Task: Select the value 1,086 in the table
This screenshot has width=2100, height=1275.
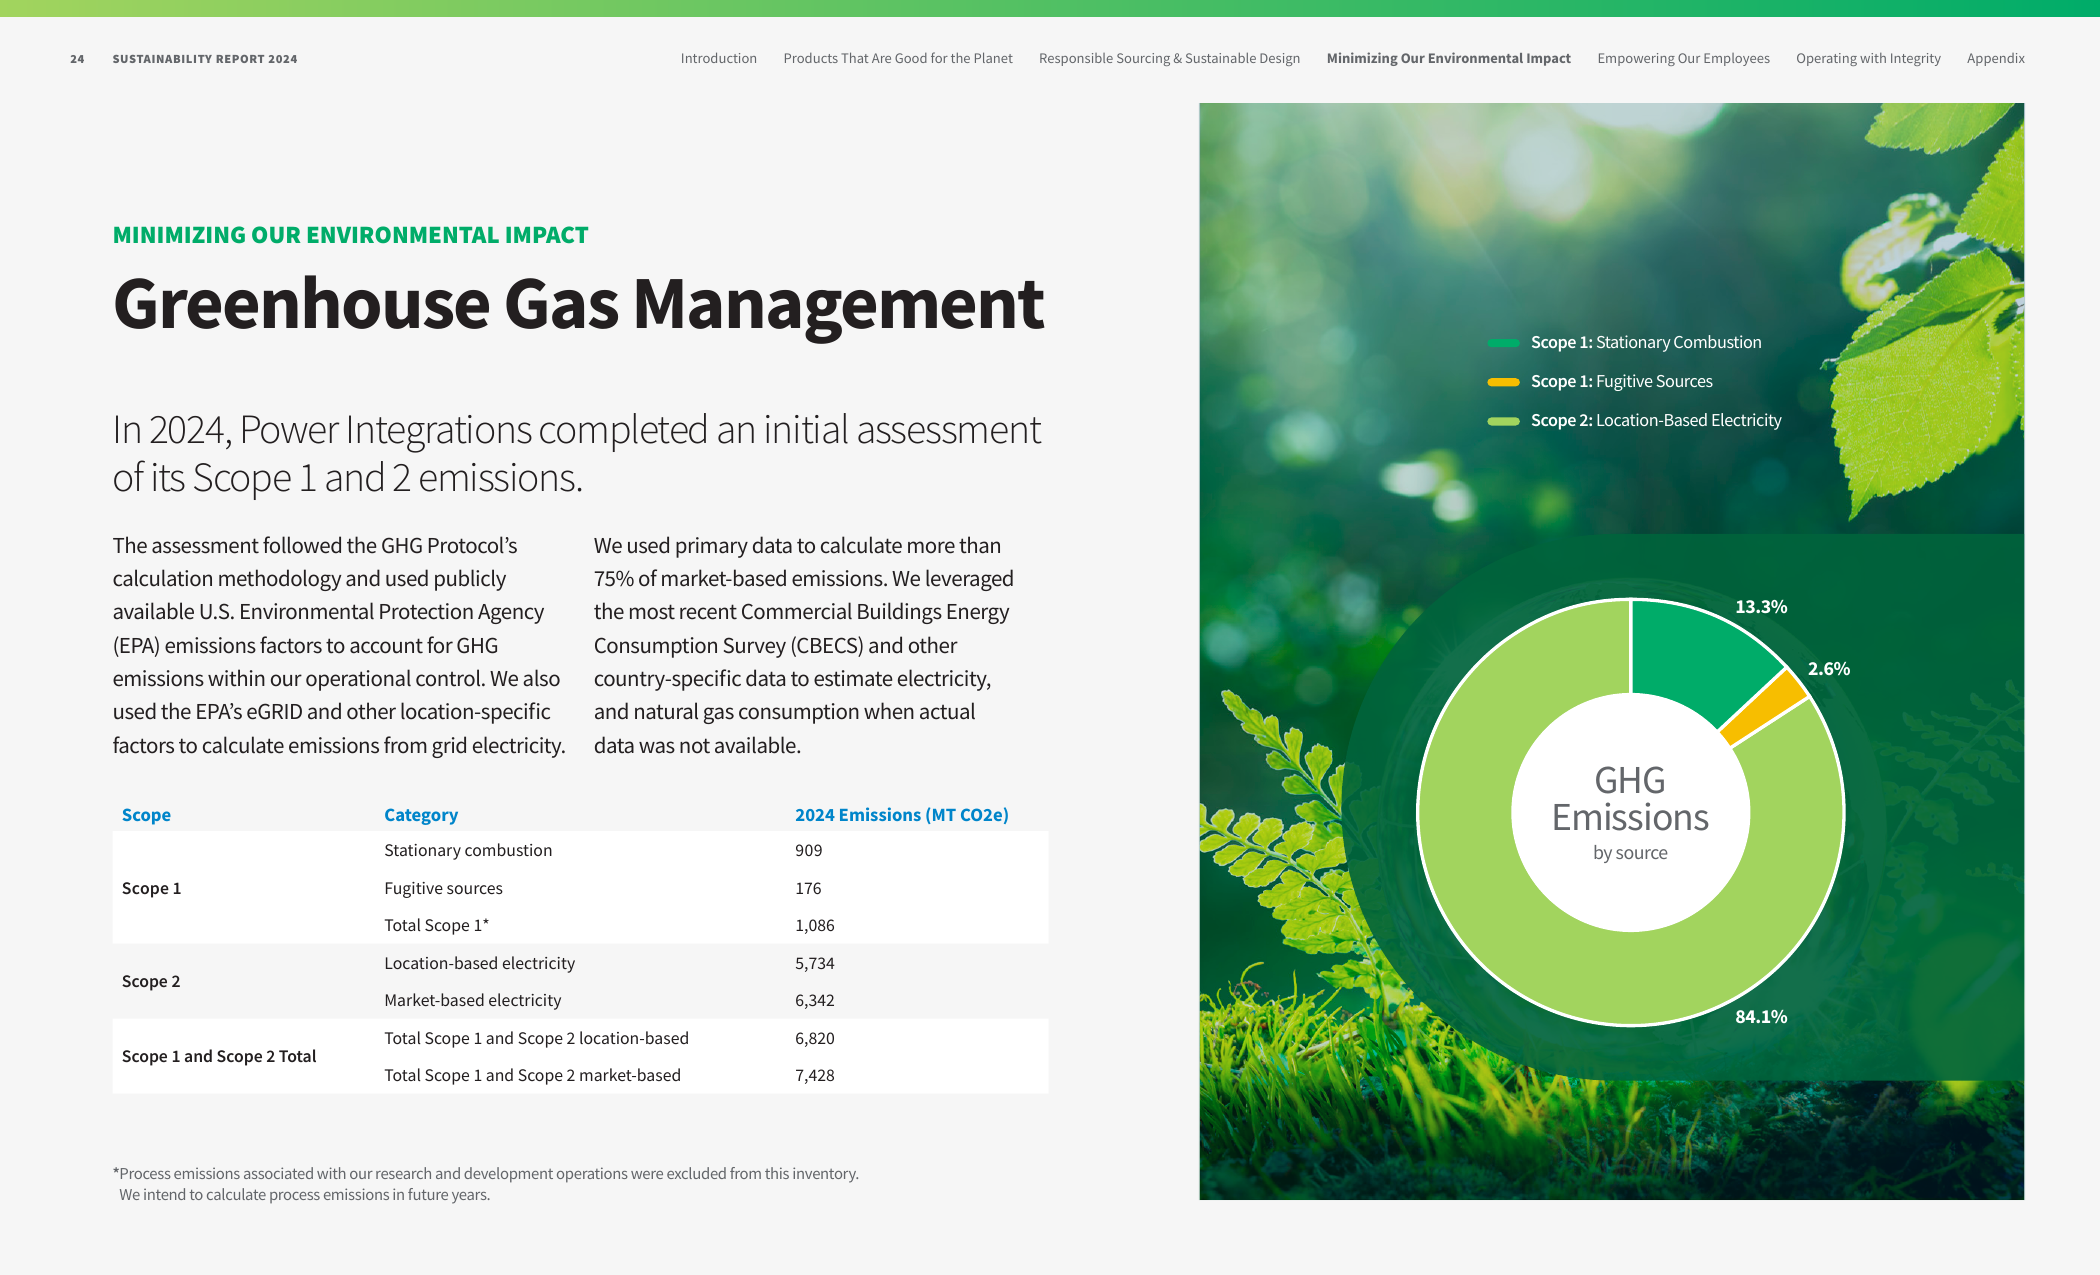Action: coord(814,926)
